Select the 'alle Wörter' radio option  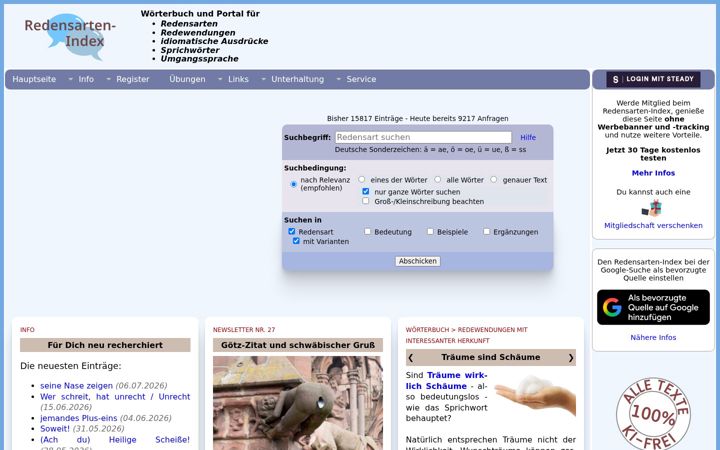tap(438, 180)
